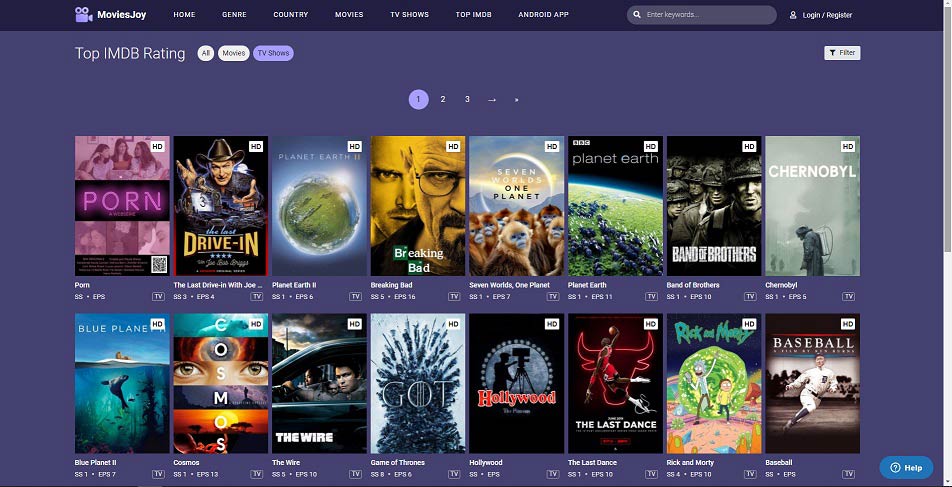952x487 pixels.
Task: Toggle the Movies filter pill
Action: tap(234, 53)
